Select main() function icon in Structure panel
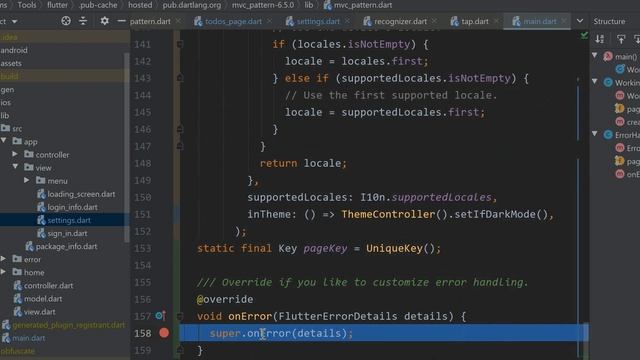Screen dimensions: 640x360 pos(608,56)
